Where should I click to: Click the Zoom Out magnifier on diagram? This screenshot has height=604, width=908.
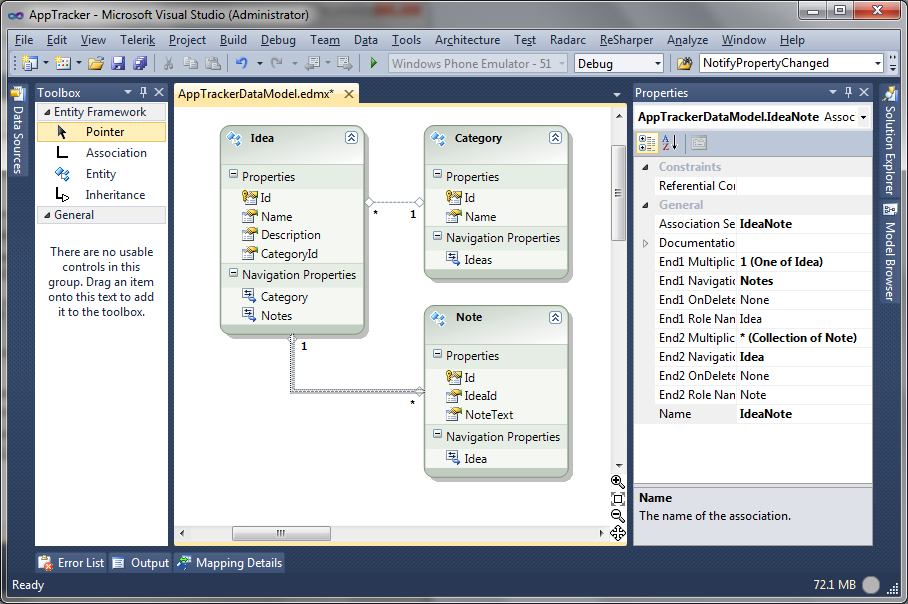point(617,515)
